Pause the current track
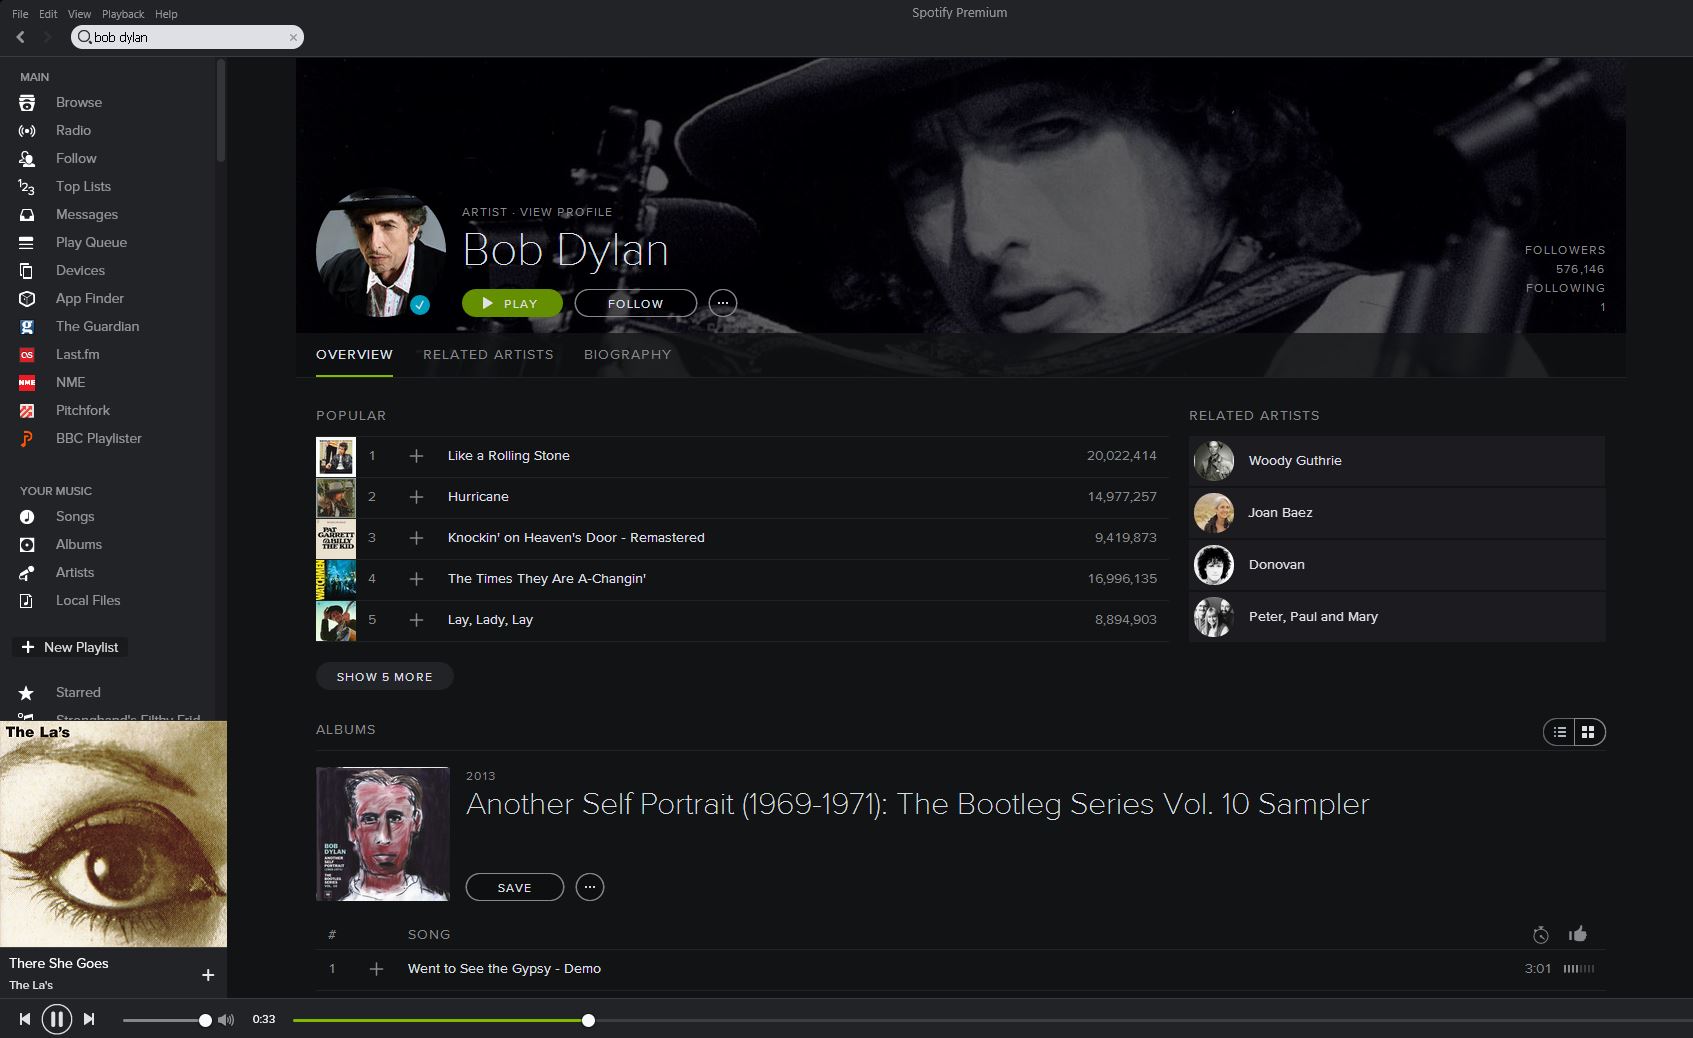The height and width of the screenshot is (1038, 1693). (57, 1020)
